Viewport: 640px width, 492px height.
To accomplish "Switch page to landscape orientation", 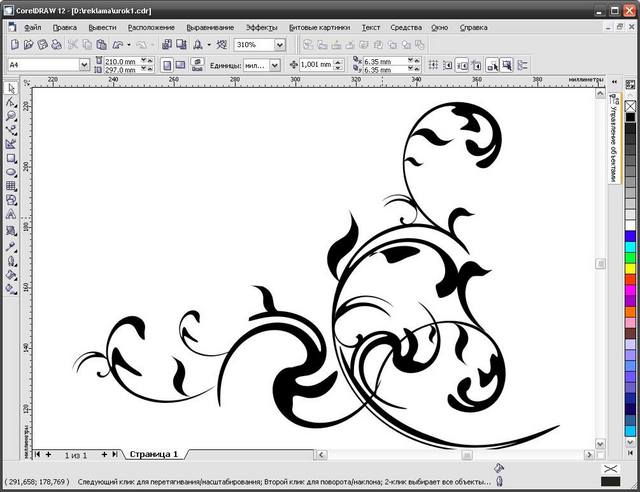I will point(180,65).
